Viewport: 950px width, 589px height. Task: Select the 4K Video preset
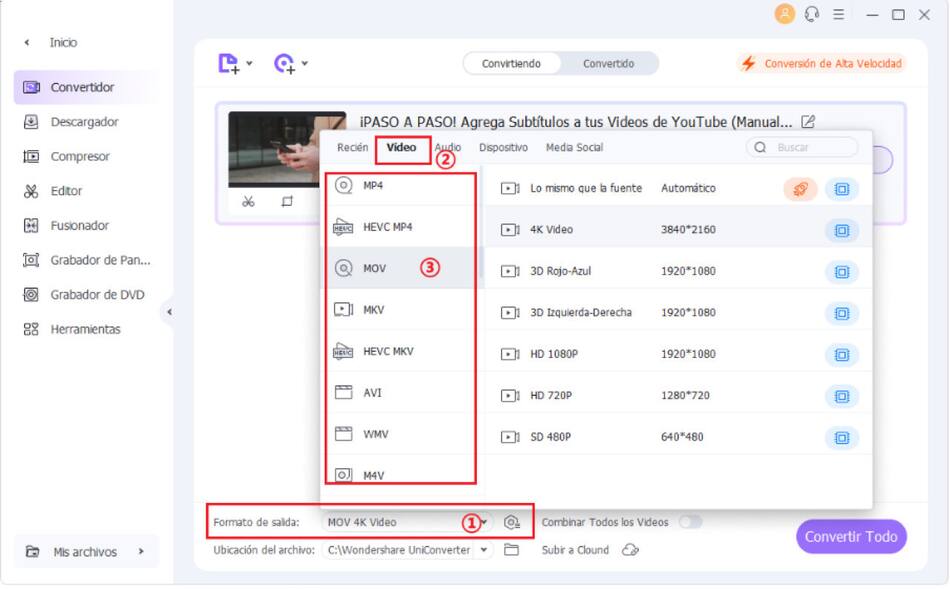click(x=678, y=230)
